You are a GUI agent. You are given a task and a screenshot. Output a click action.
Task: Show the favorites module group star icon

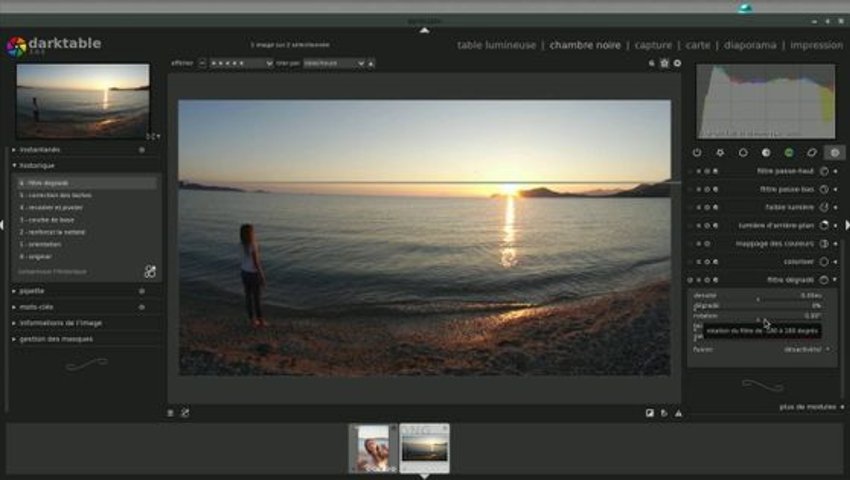[720, 153]
